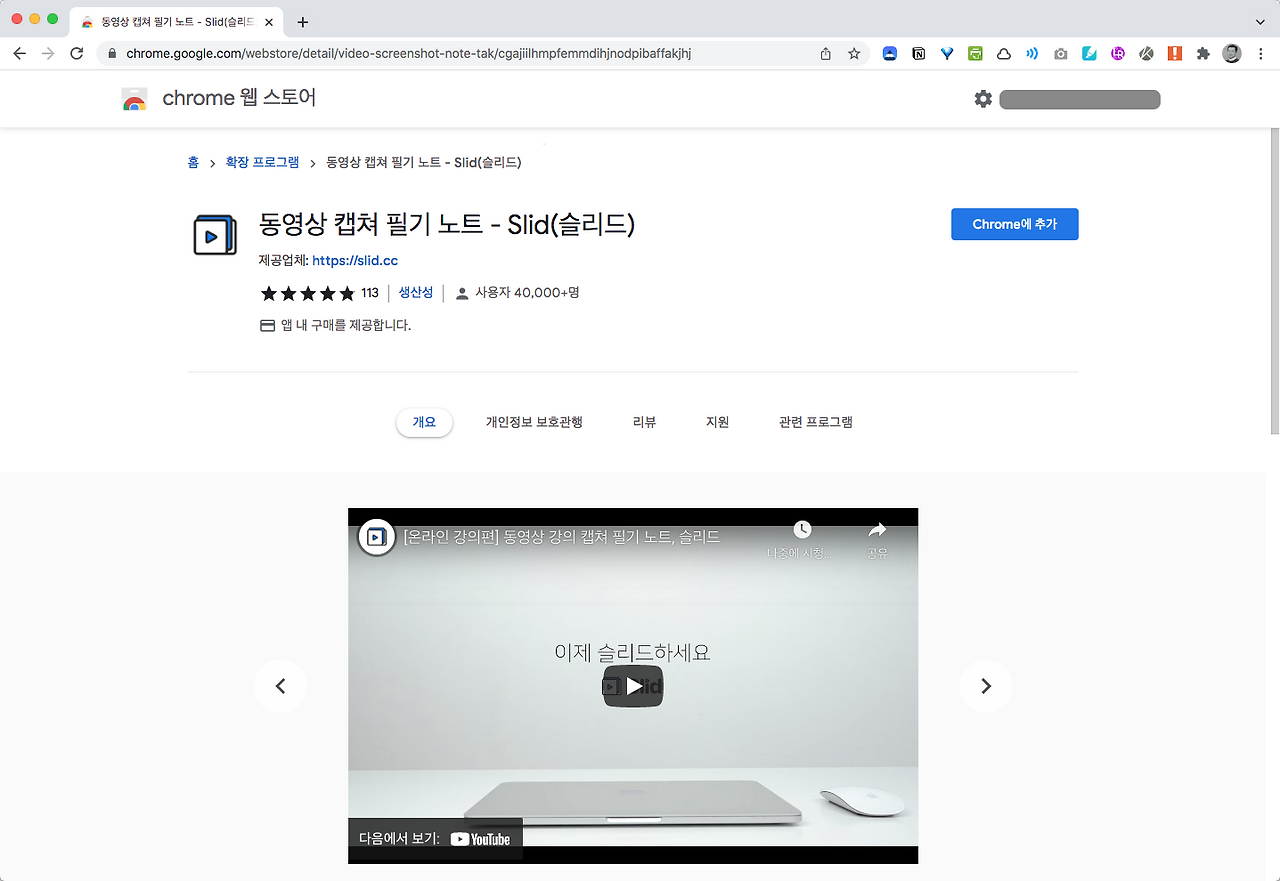The height and width of the screenshot is (881, 1280).
Task: Click the share page icon in address bar
Action: pyautogui.click(x=825, y=54)
